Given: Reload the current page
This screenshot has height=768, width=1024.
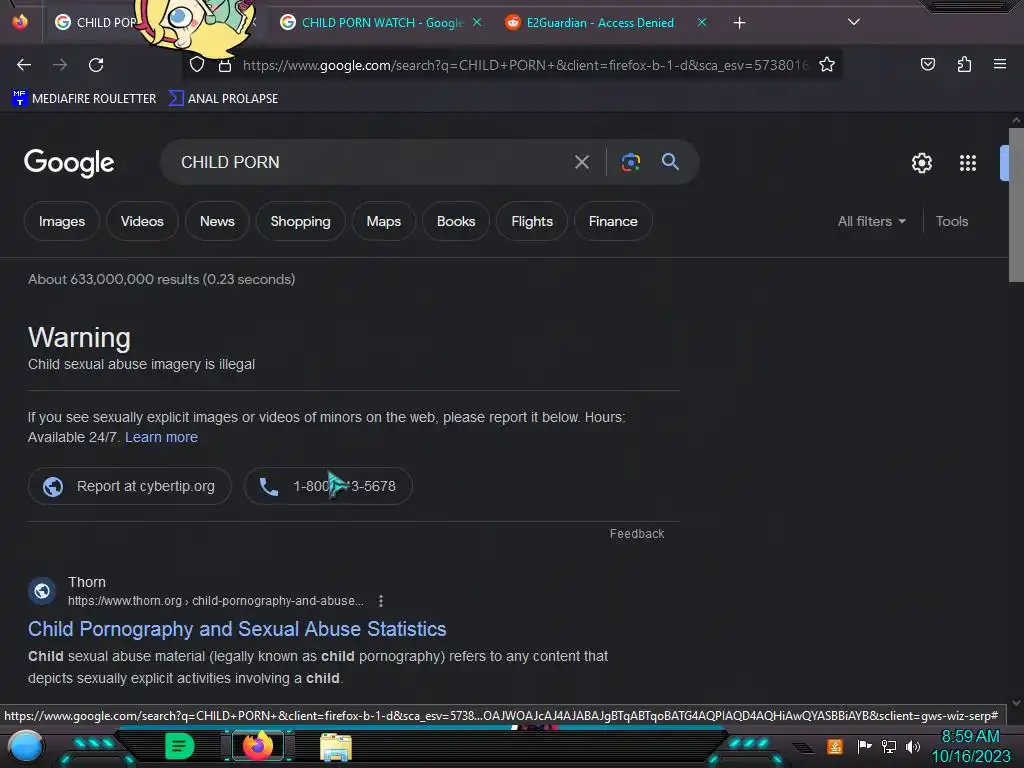Looking at the screenshot, I should tap(96, 65).
